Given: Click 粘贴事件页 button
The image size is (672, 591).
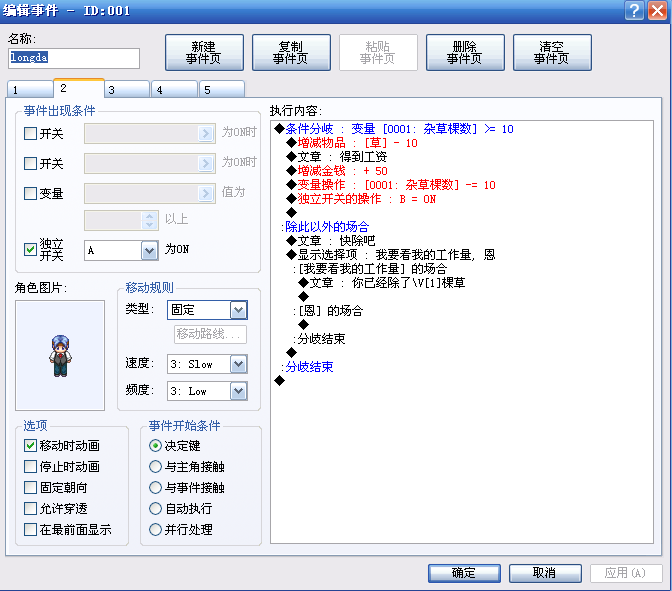Looking at the screenshot, I should [x=378, y=53].
